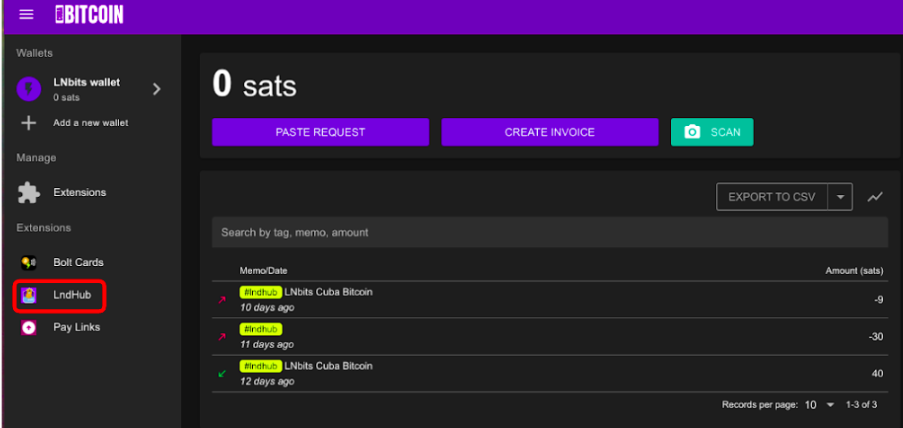903x428 pixels.
Task: Sort by Amount (sats) column header
Action: (x=854, y=271)
